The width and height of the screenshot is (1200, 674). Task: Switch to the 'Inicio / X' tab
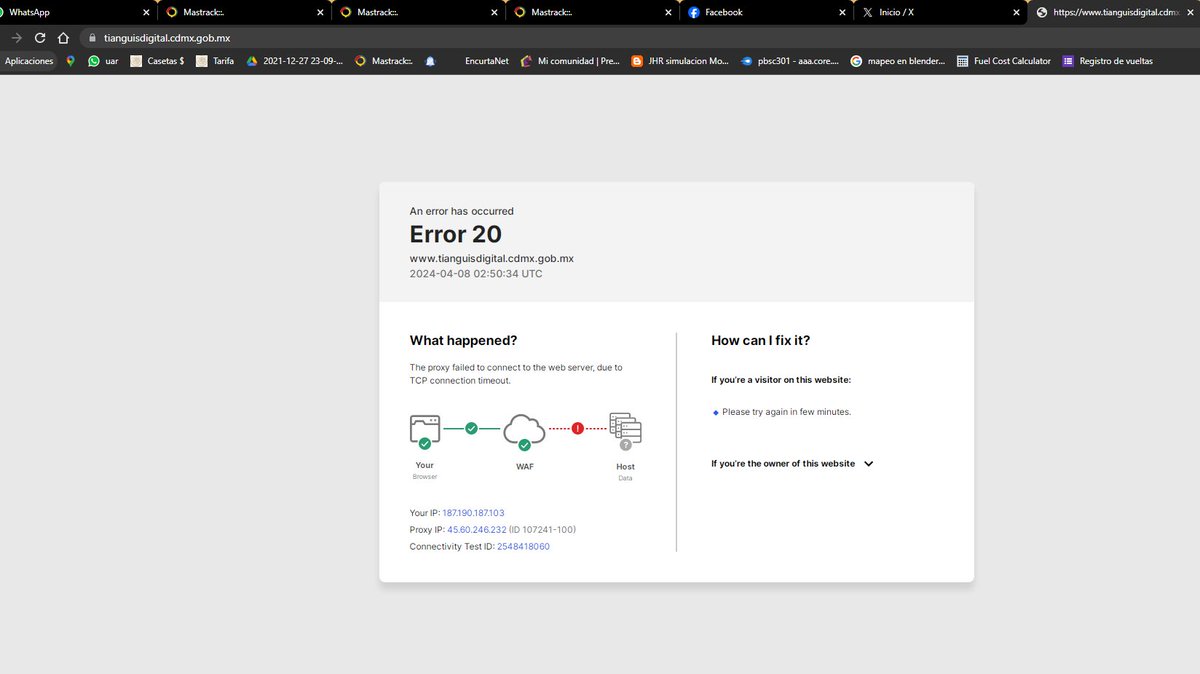pos(940,12)
